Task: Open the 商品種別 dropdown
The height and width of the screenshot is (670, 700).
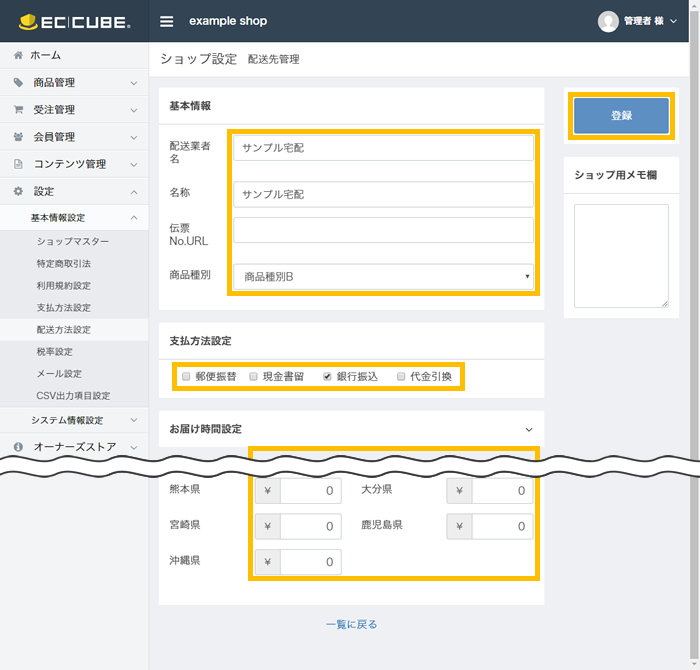Action: pyautogui.click(x=384, y=276)
